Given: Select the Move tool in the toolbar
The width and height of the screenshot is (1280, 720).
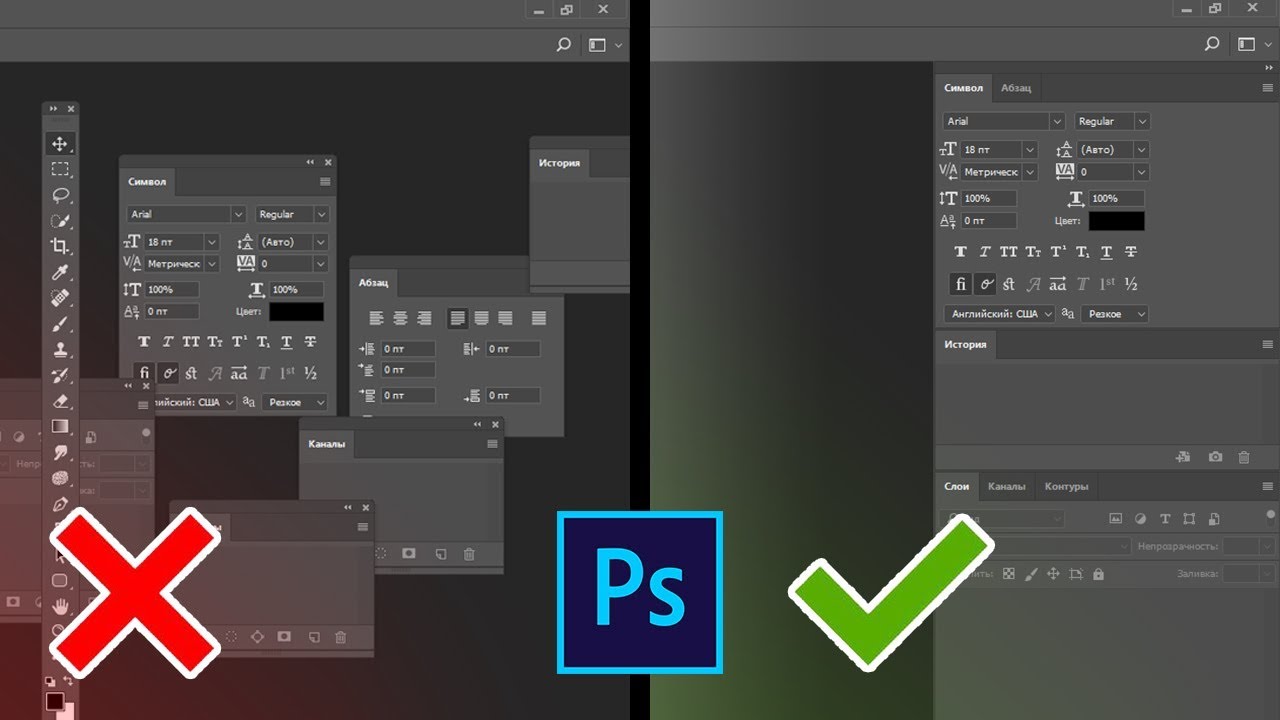Looking at the screenshot, I should [x=60, y=144].
